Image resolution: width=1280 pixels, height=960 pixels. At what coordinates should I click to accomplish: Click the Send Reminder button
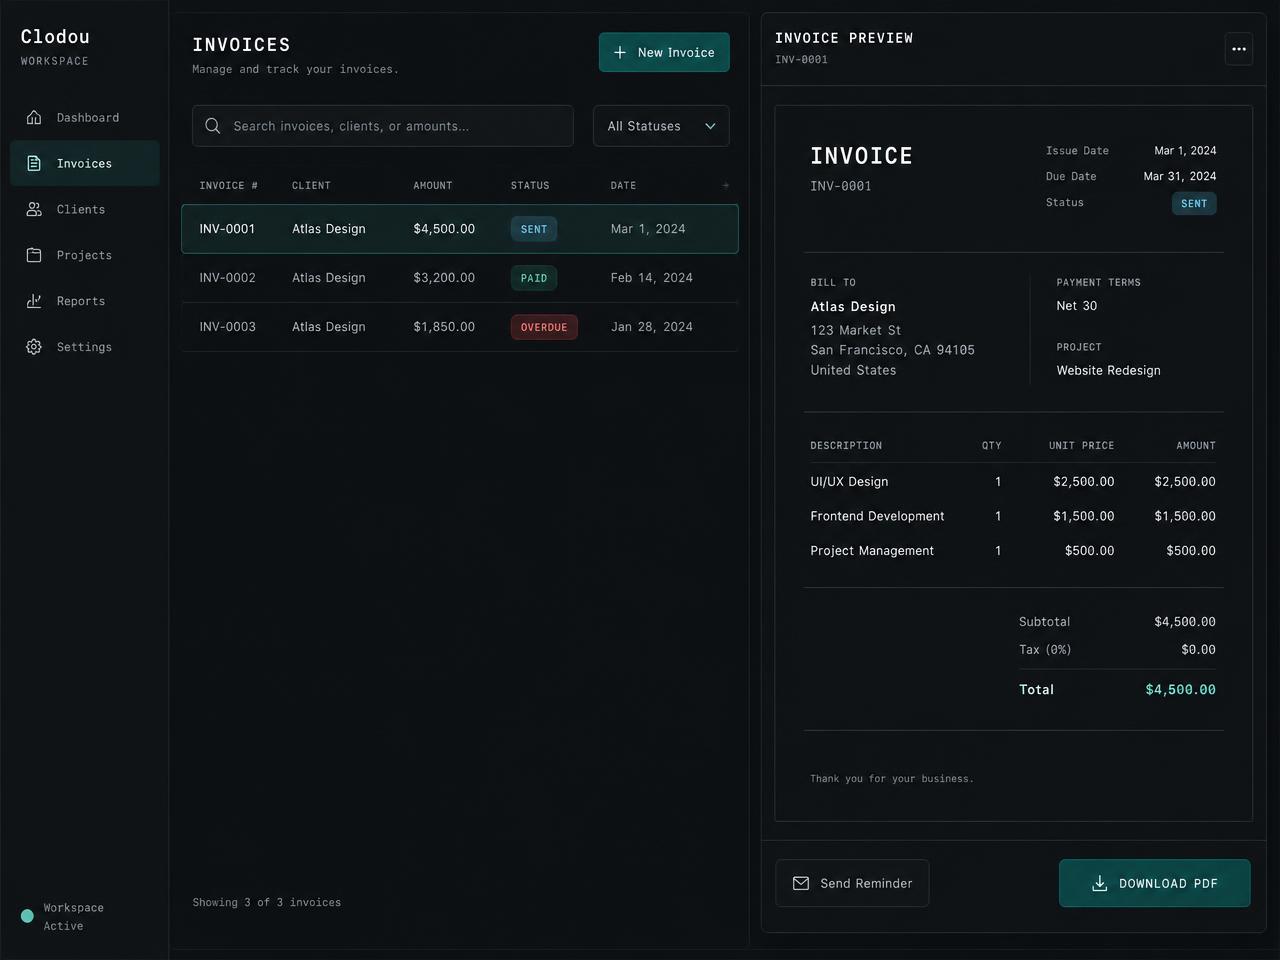coord(852,883)
